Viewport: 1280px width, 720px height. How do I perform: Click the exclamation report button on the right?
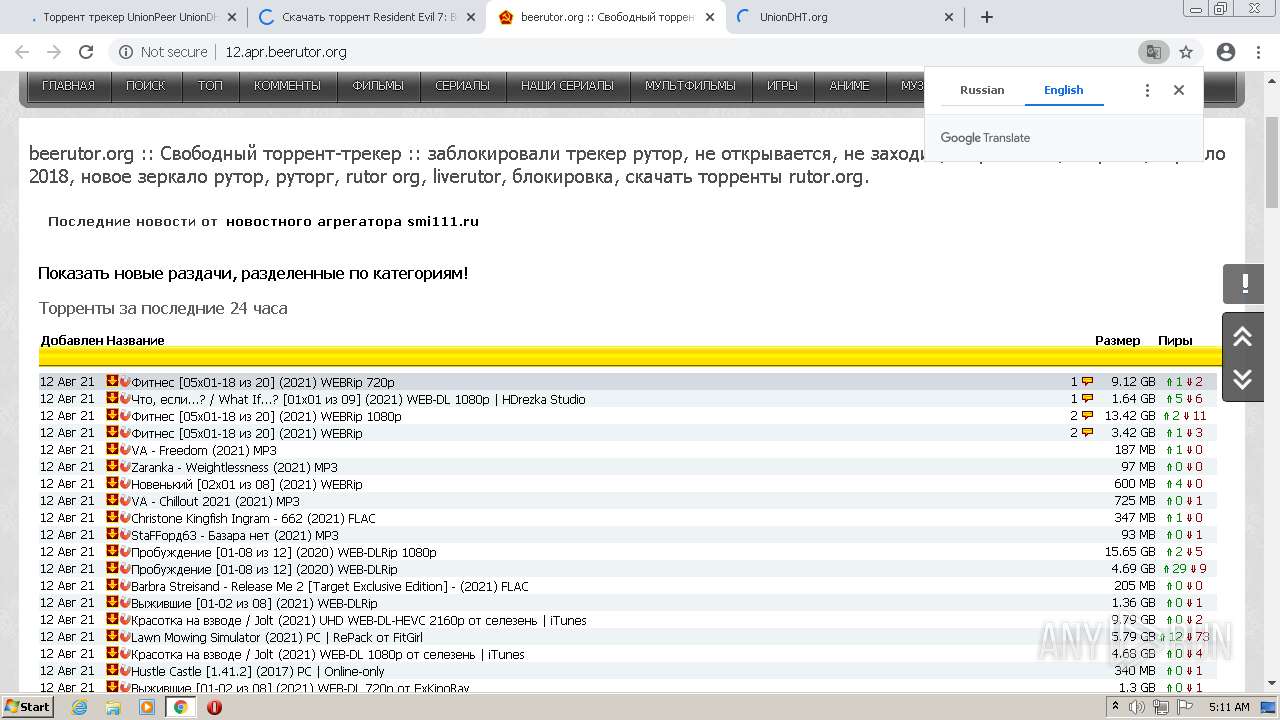[x=1244, y=284]
